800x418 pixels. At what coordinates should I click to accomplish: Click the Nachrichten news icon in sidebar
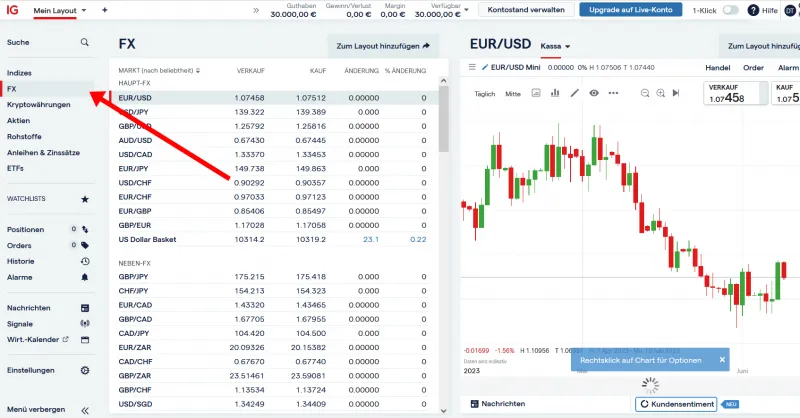85,308
